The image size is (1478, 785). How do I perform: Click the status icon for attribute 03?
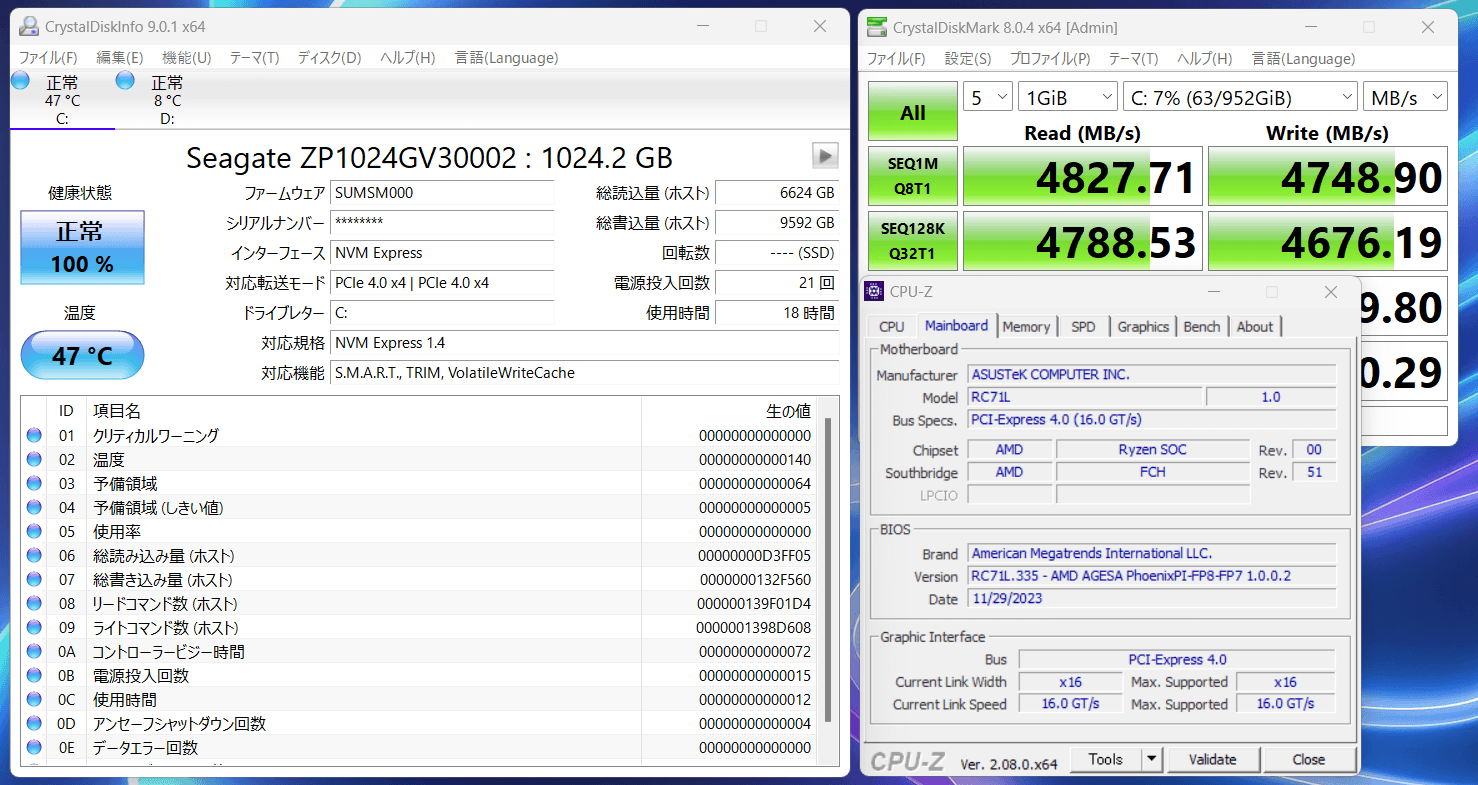pyautogui.click(x=34, y=483)
